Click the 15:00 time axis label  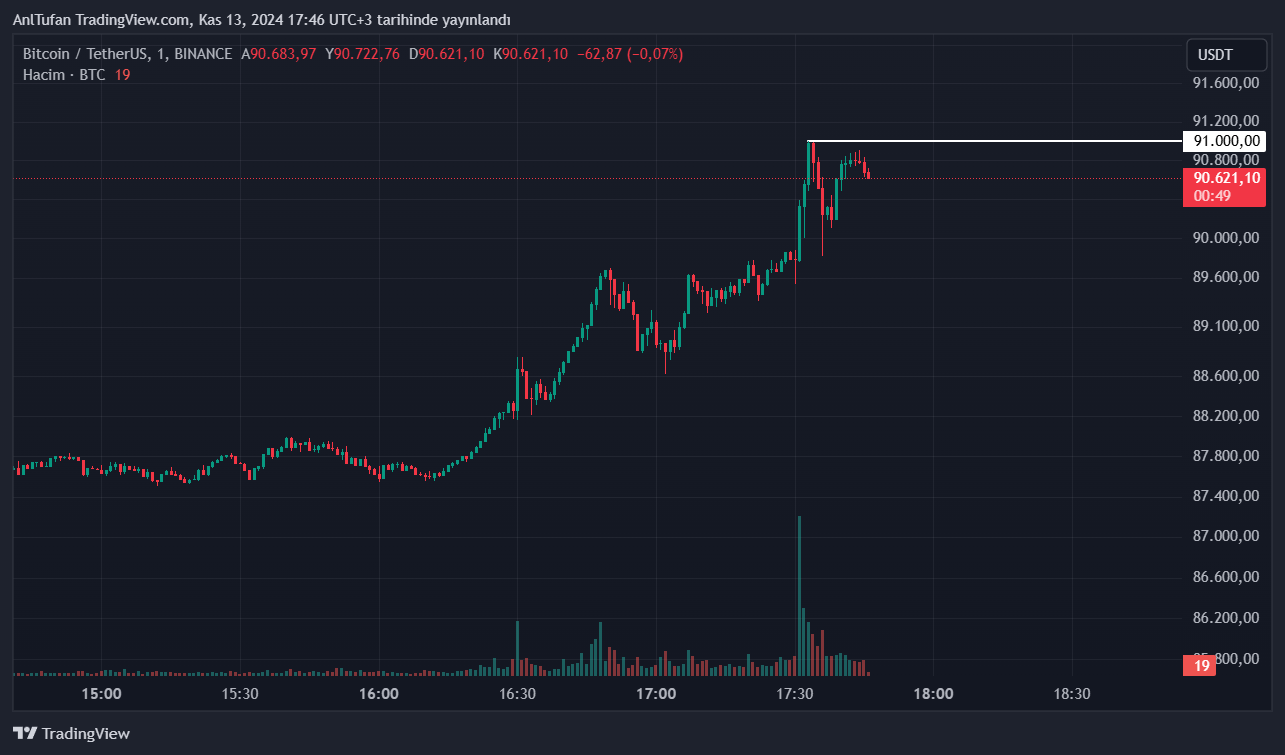(x=101, y=694)
